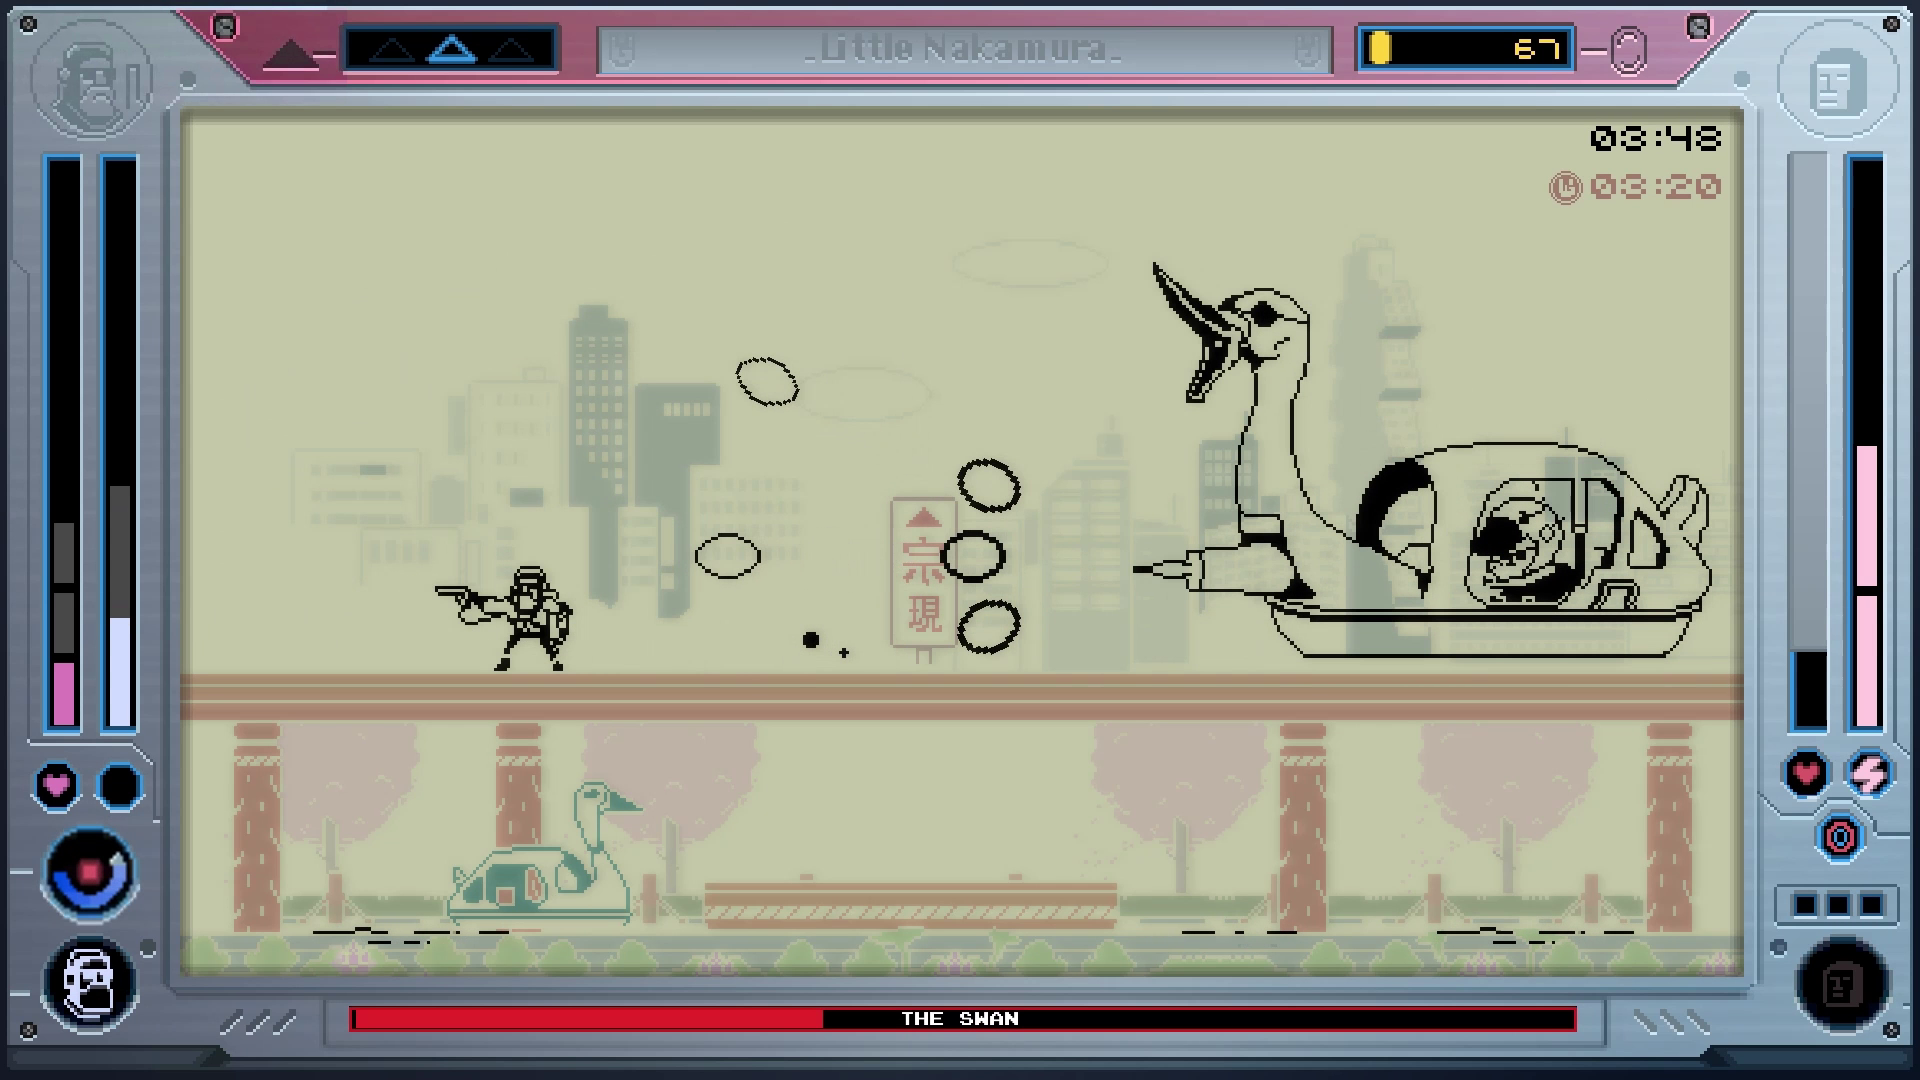
Task: Click the square face emblem at top right
Action: 1838,79
